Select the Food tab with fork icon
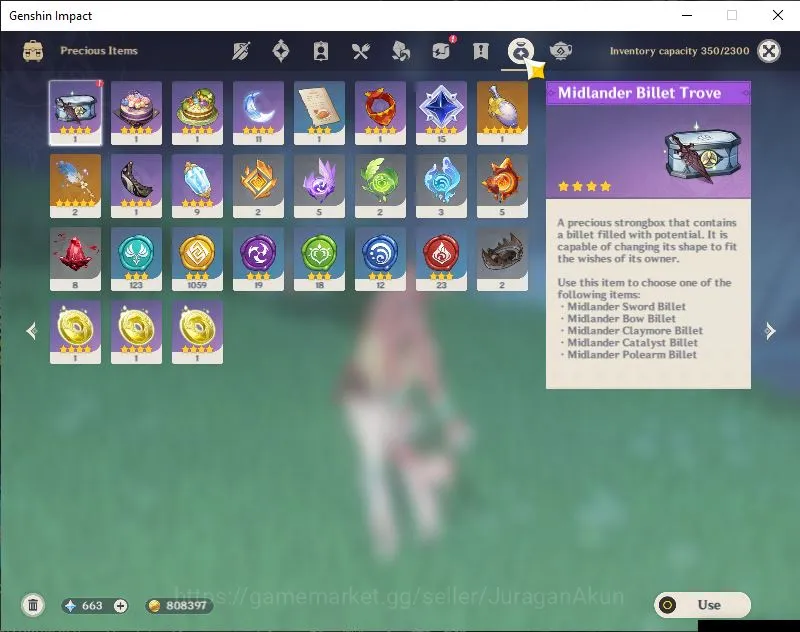The width and height of the screenshot is (800, 632). click(361, 51)
